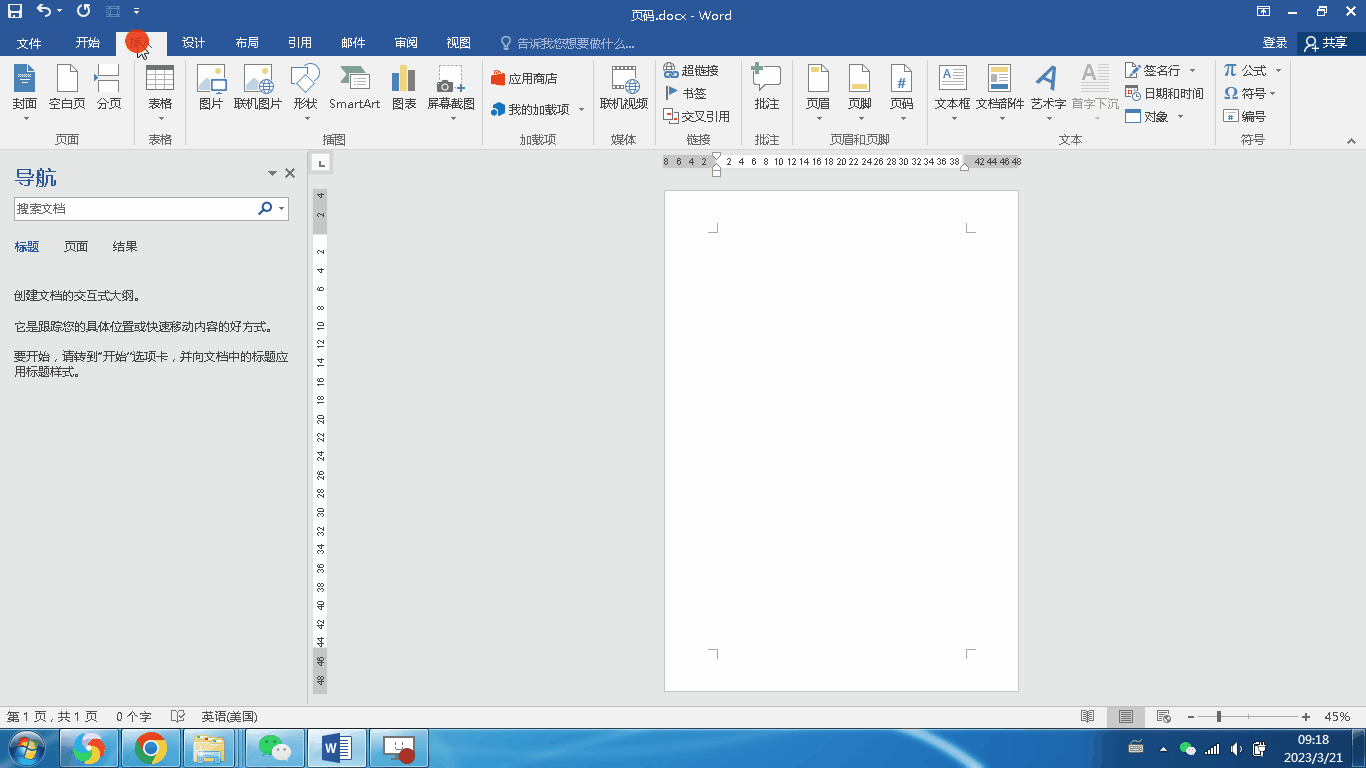Screen dimensions: 1366x768
Task: Open the Table (表格) insert tool
Action: point(160,92)
